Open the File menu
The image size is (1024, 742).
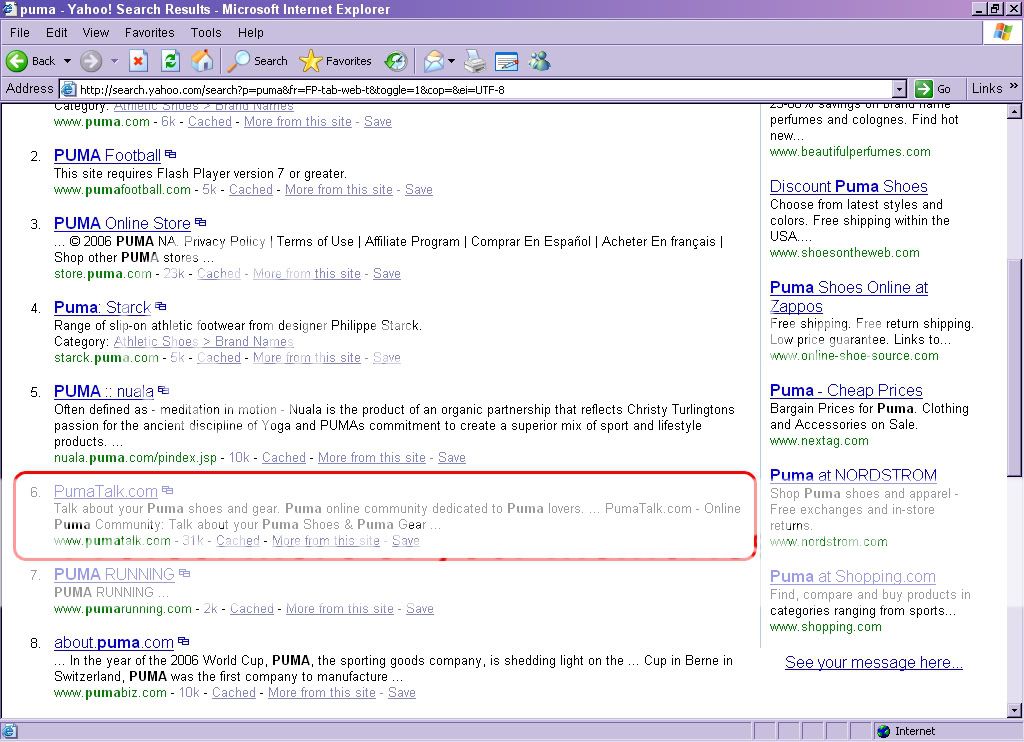pos(19,33)
